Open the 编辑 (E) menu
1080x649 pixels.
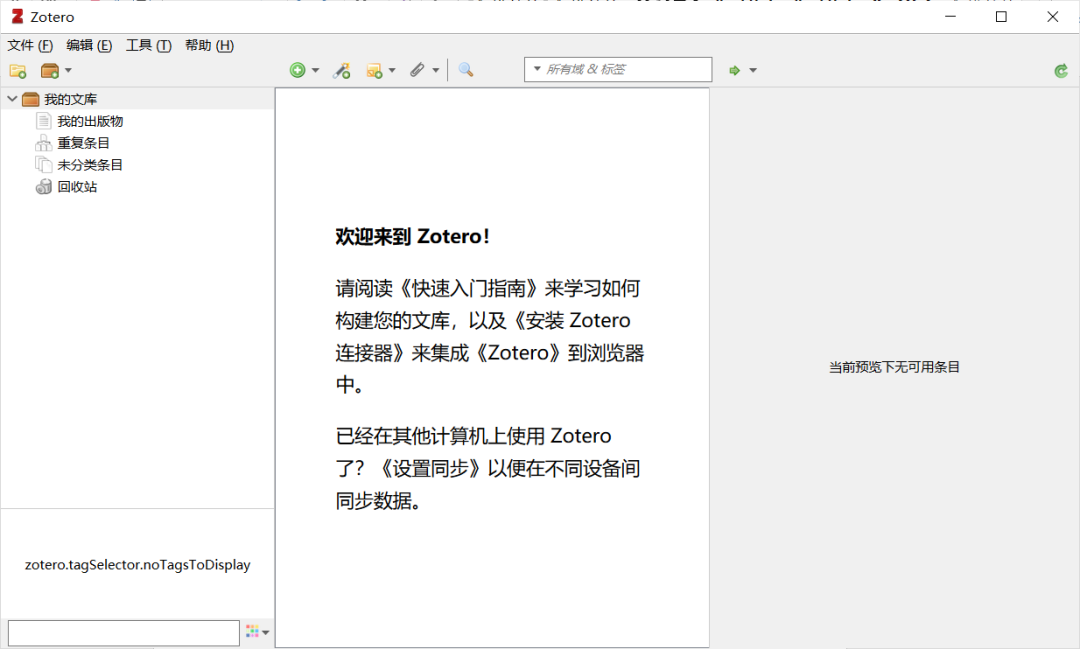(x=89, y=45)
